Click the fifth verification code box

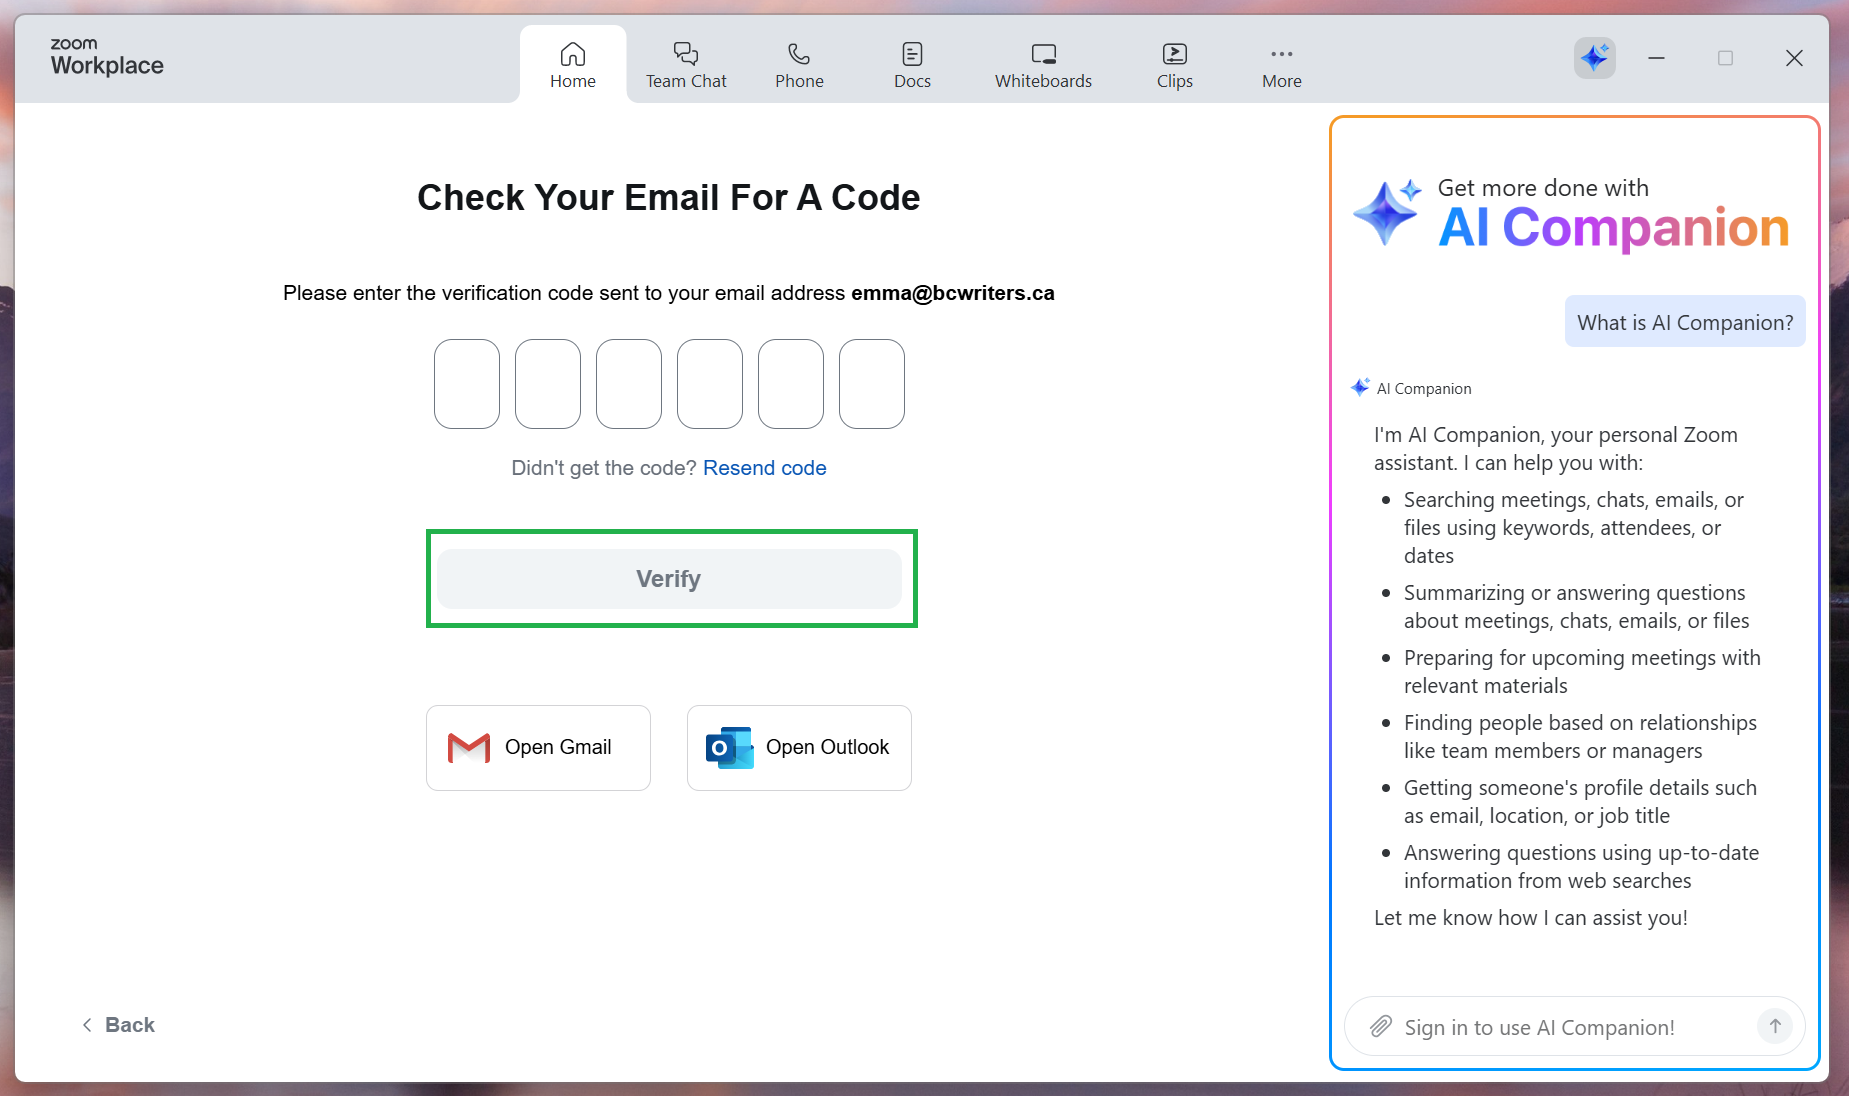click(x=791, y=384)
